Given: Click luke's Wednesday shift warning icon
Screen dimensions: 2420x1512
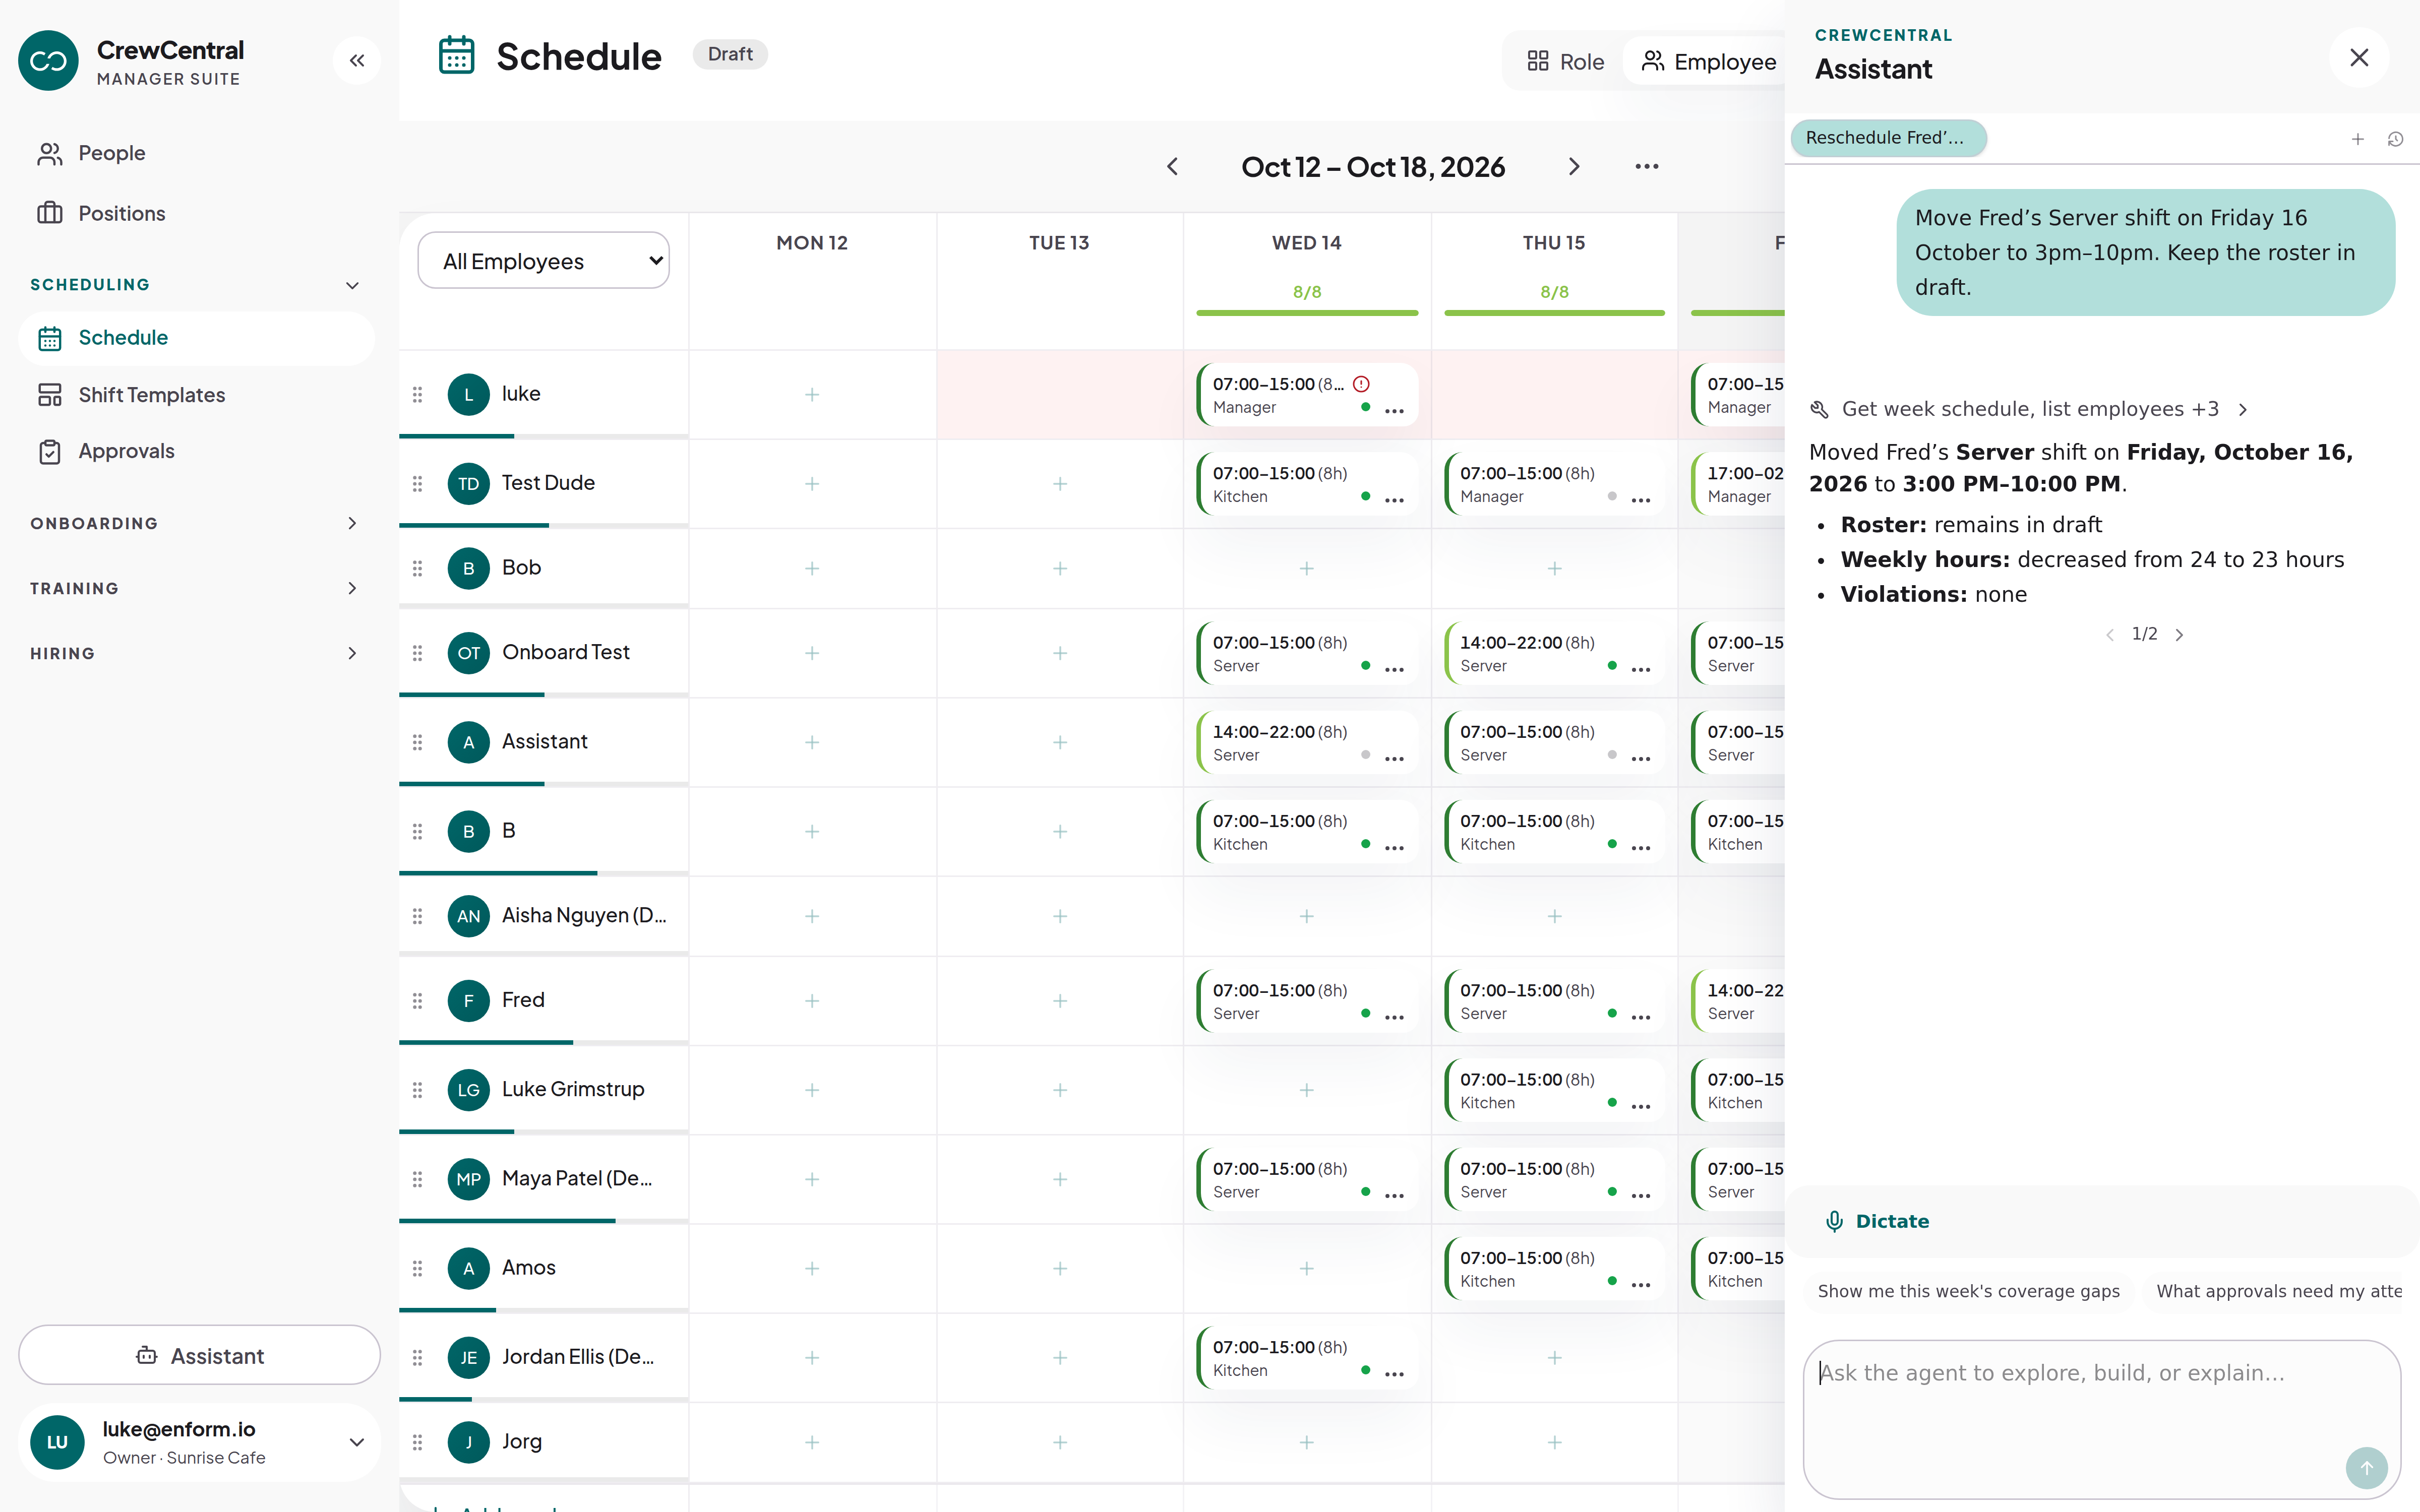Looking at the screenshot, I should (1361, 384).
